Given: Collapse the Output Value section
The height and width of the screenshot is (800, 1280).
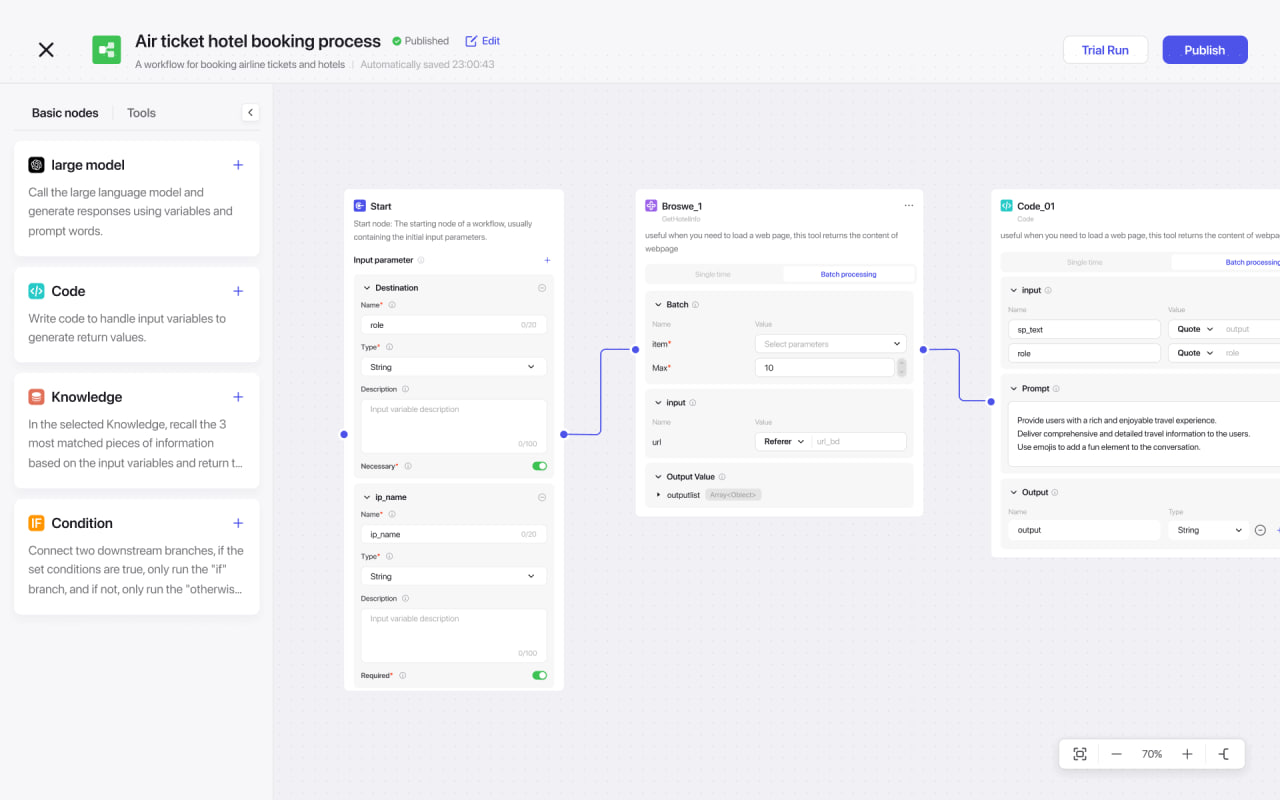Looking at the screenshot, I should (x=658, y=477).
